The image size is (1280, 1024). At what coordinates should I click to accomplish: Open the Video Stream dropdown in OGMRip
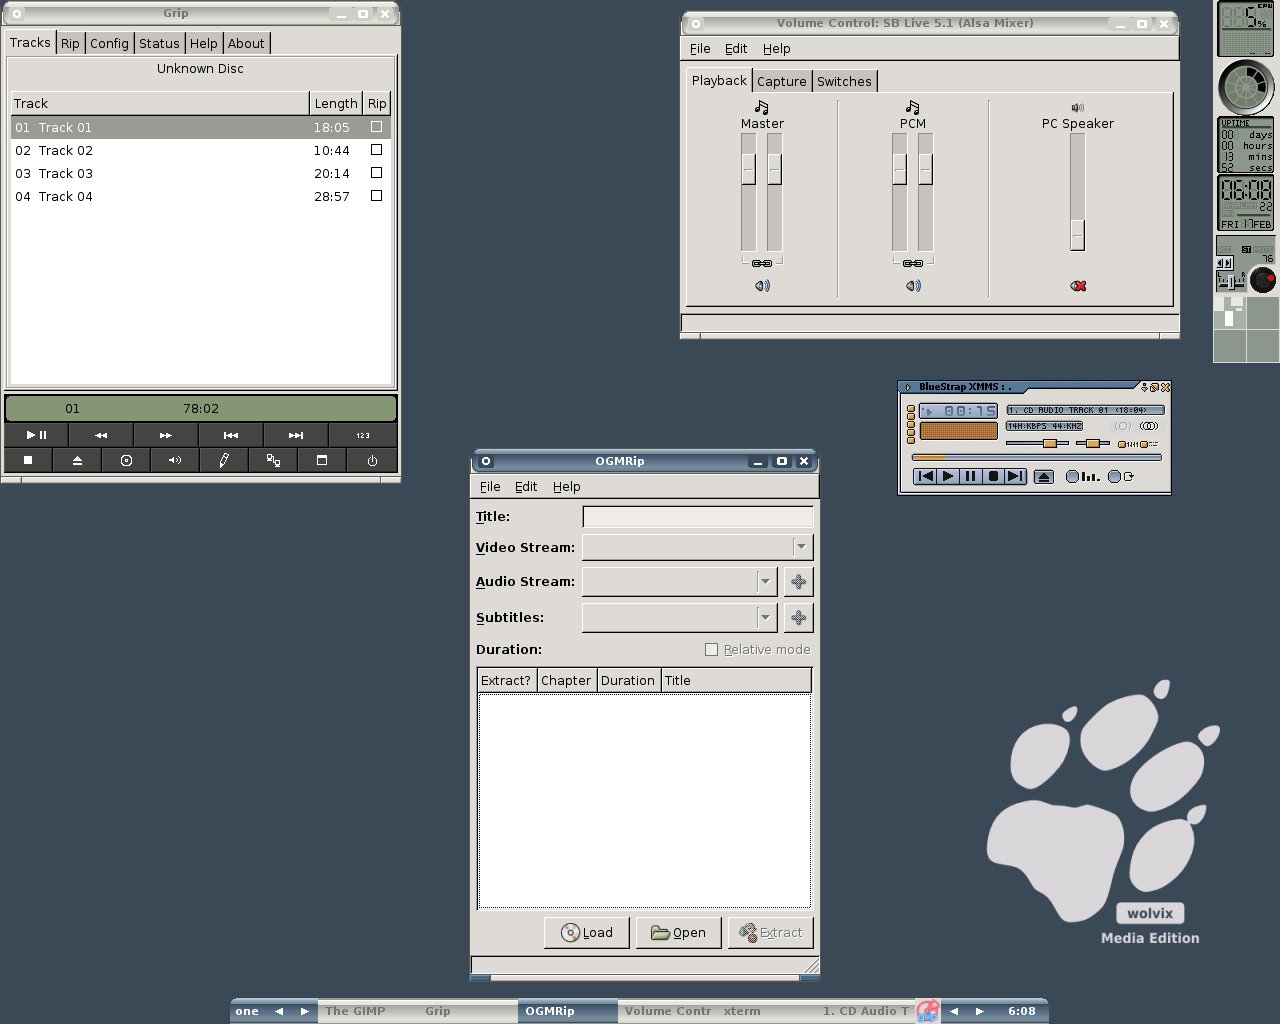point(697,547)
